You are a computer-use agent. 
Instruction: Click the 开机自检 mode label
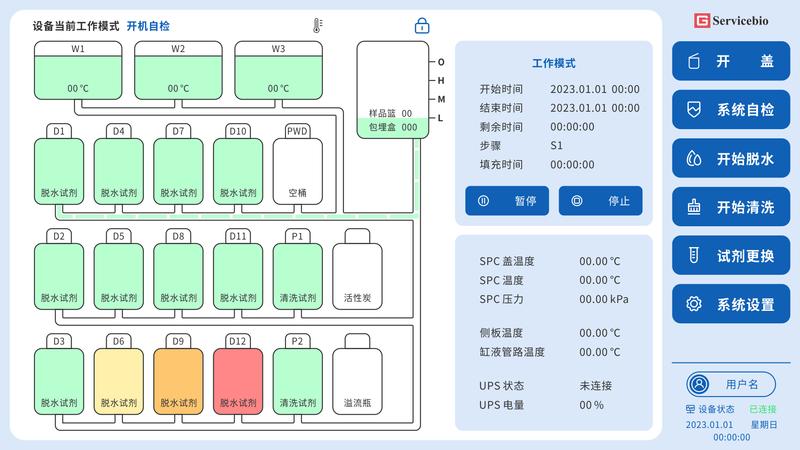tap(148, 26)
